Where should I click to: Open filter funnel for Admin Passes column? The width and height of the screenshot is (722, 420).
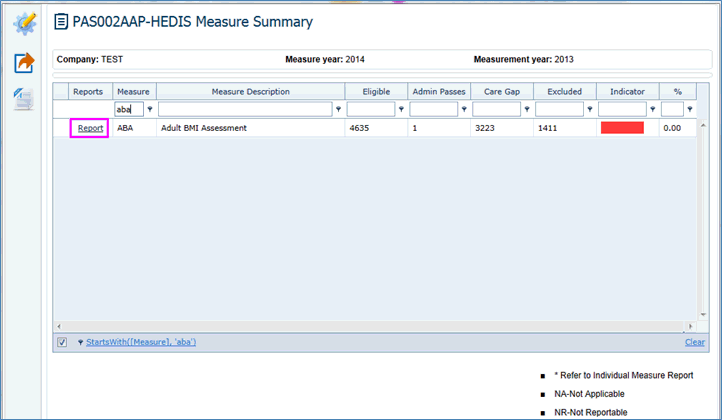(x=465, y=109)
